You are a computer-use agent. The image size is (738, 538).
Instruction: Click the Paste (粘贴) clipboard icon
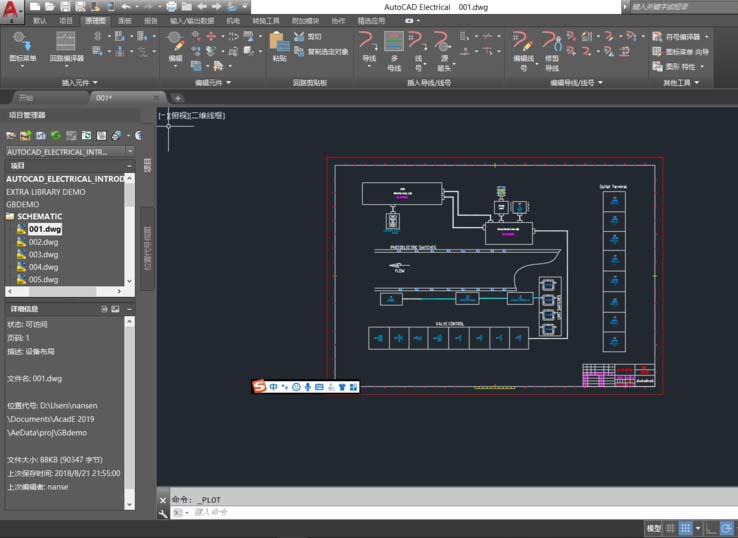tap(279, 47)
